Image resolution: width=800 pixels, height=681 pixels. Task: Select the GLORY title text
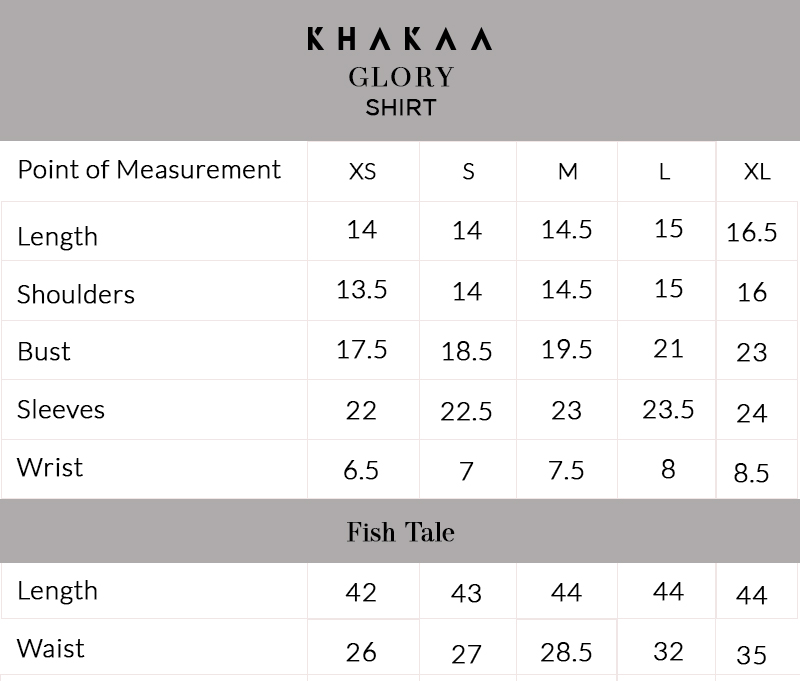401,78
